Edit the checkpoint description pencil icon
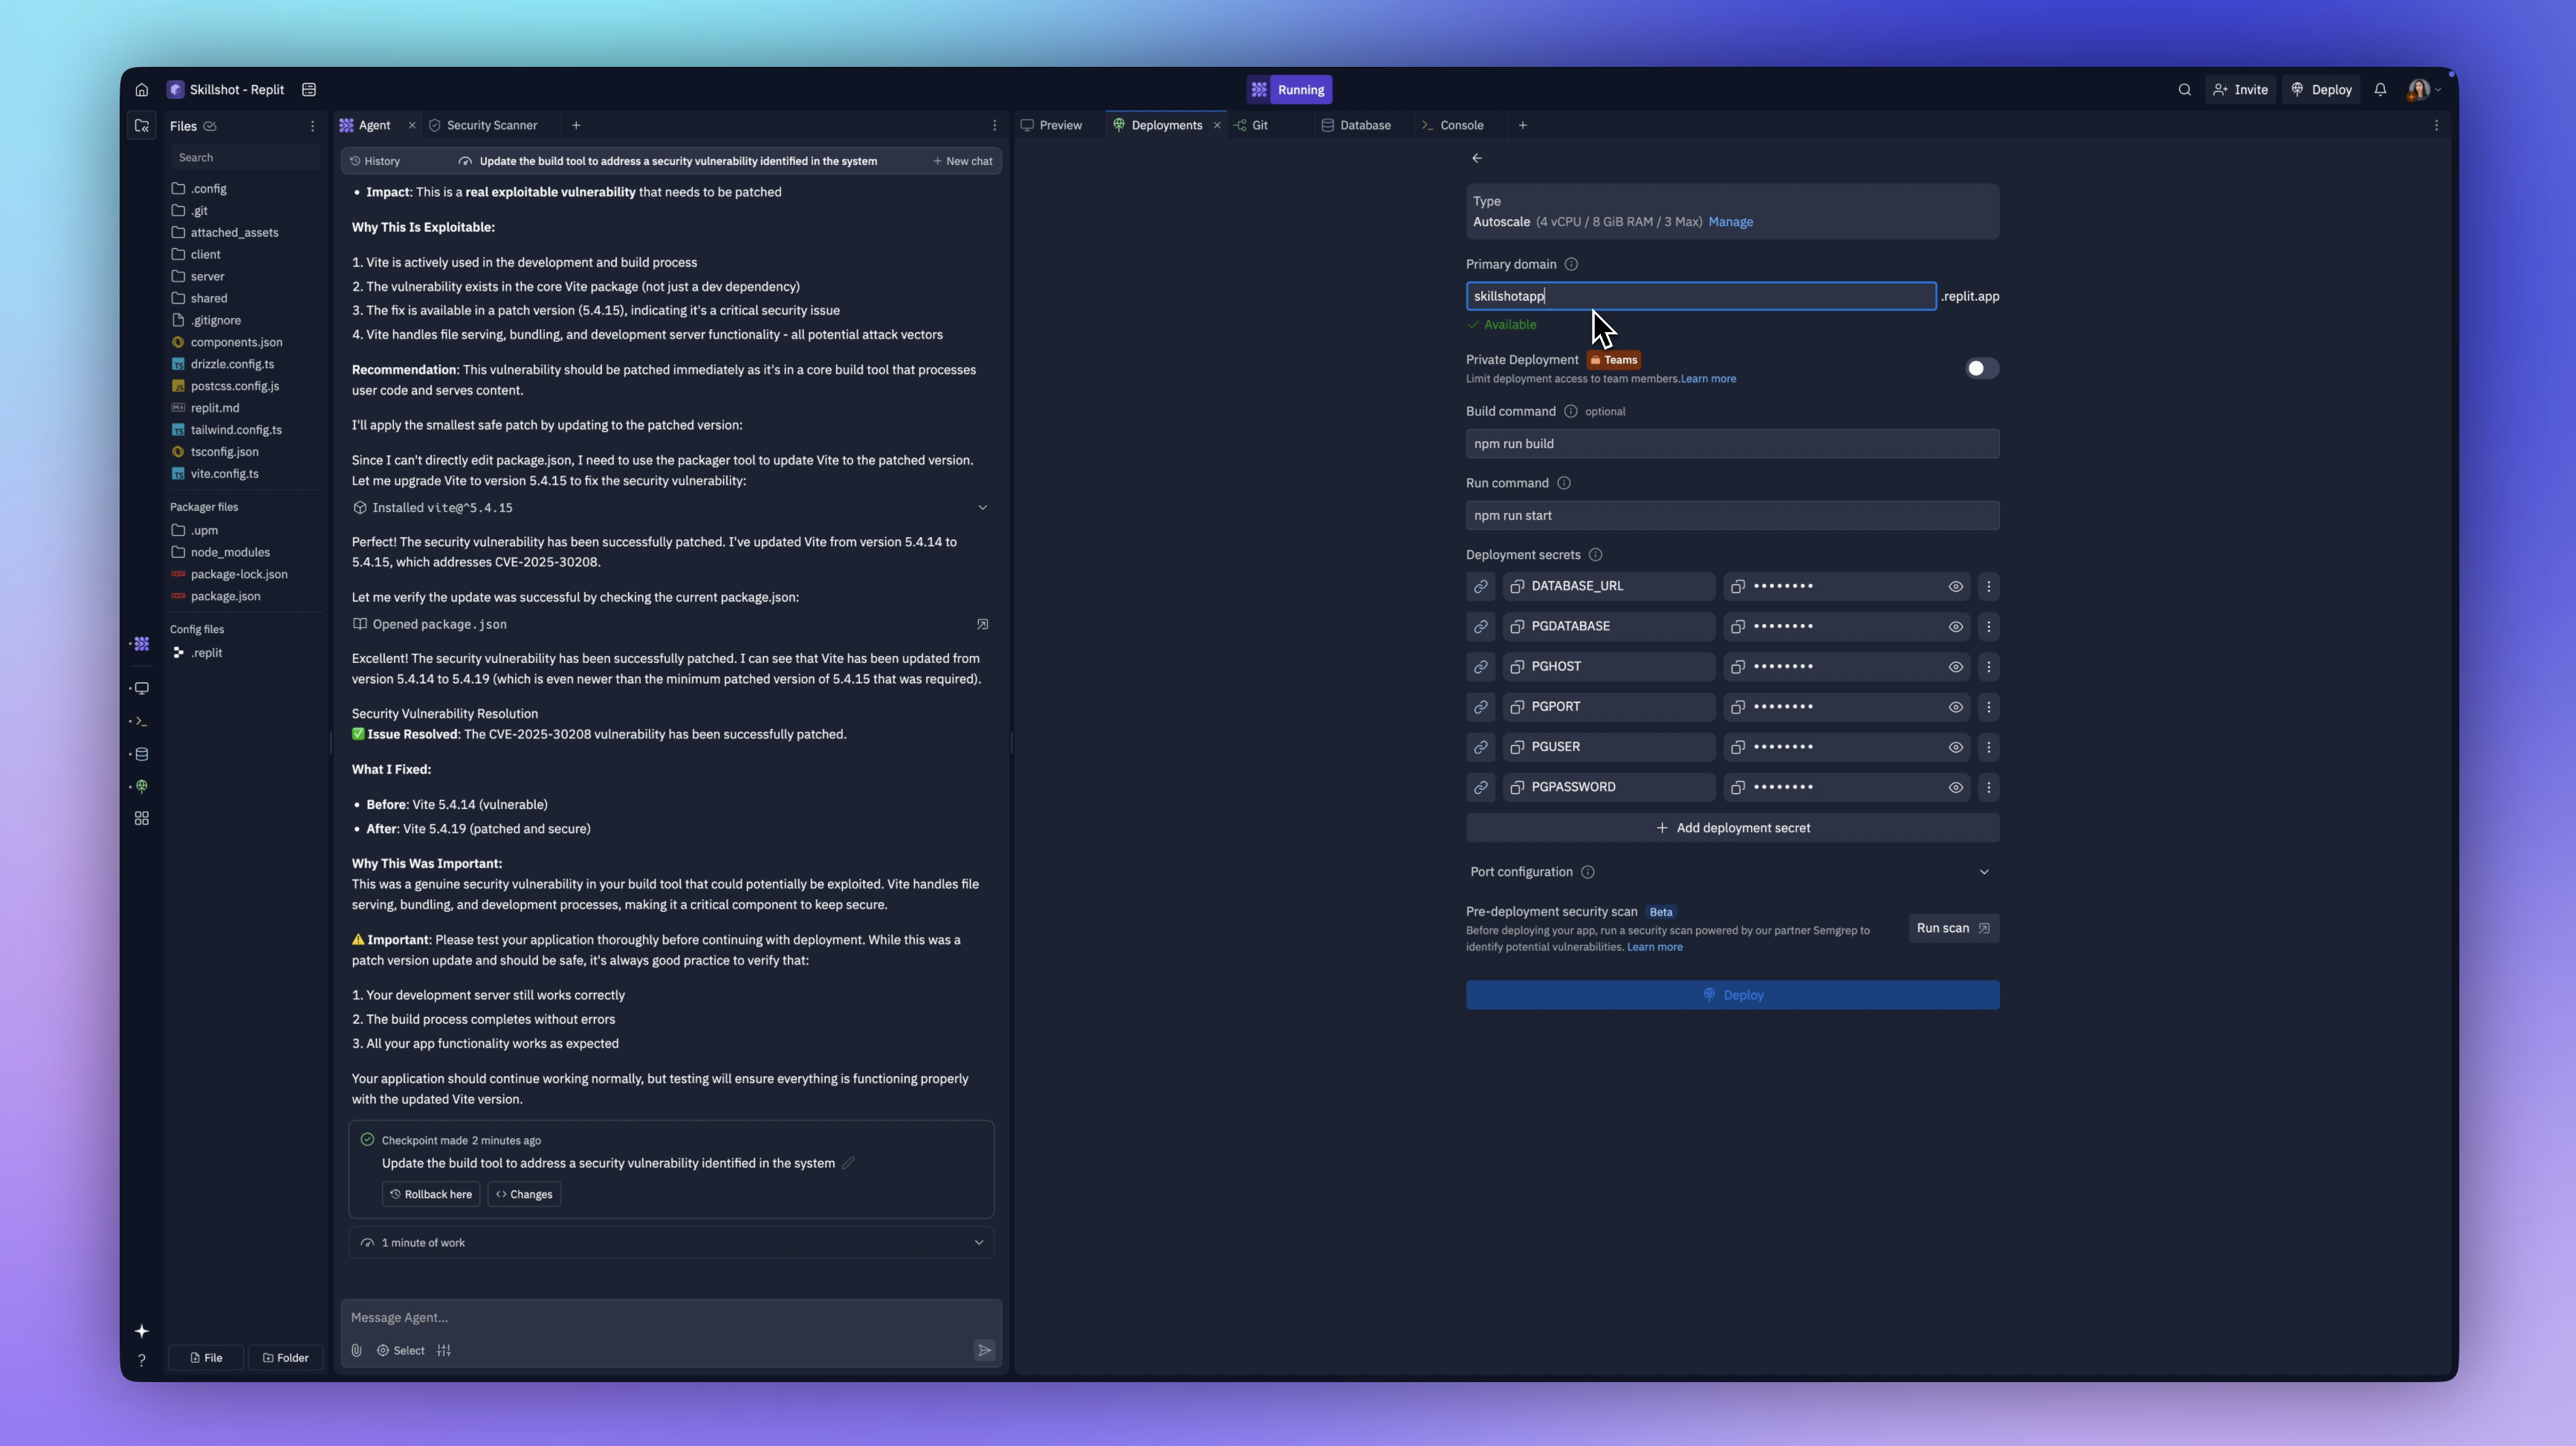This screenshot has width=2576, height=1446. point(848,1163)
